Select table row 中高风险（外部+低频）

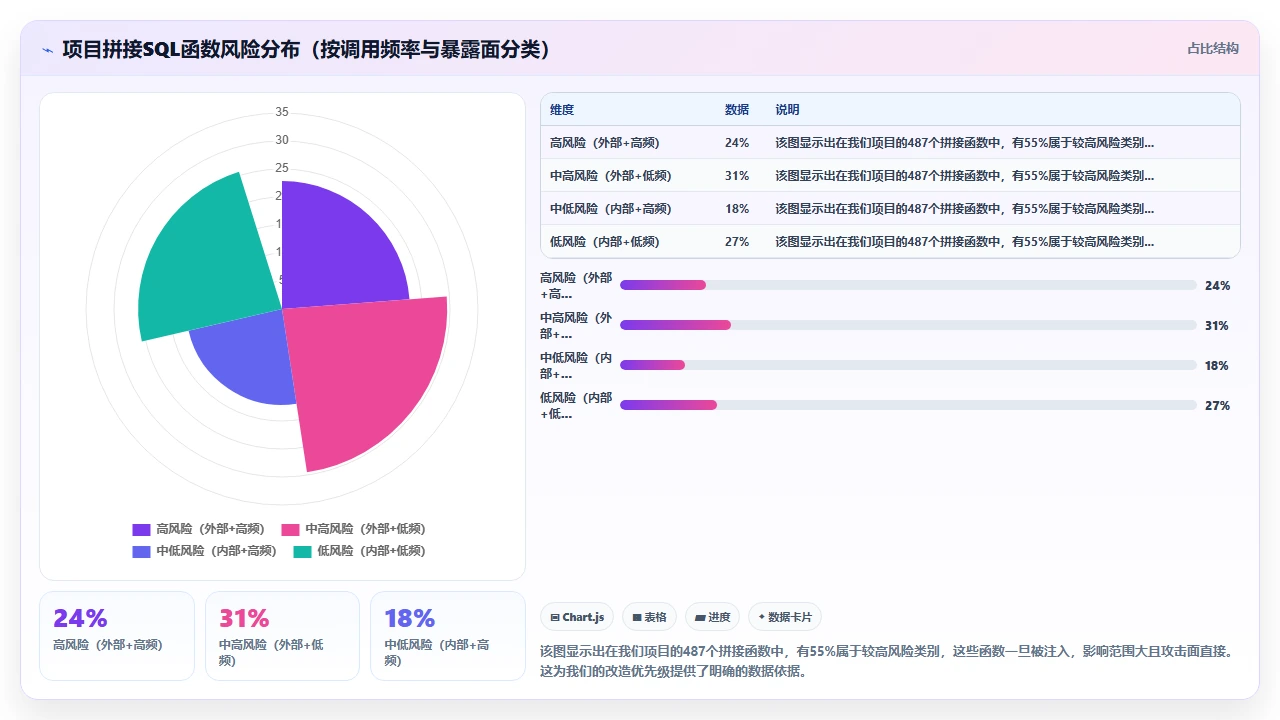pyautogui.click(x=890, y=176)
